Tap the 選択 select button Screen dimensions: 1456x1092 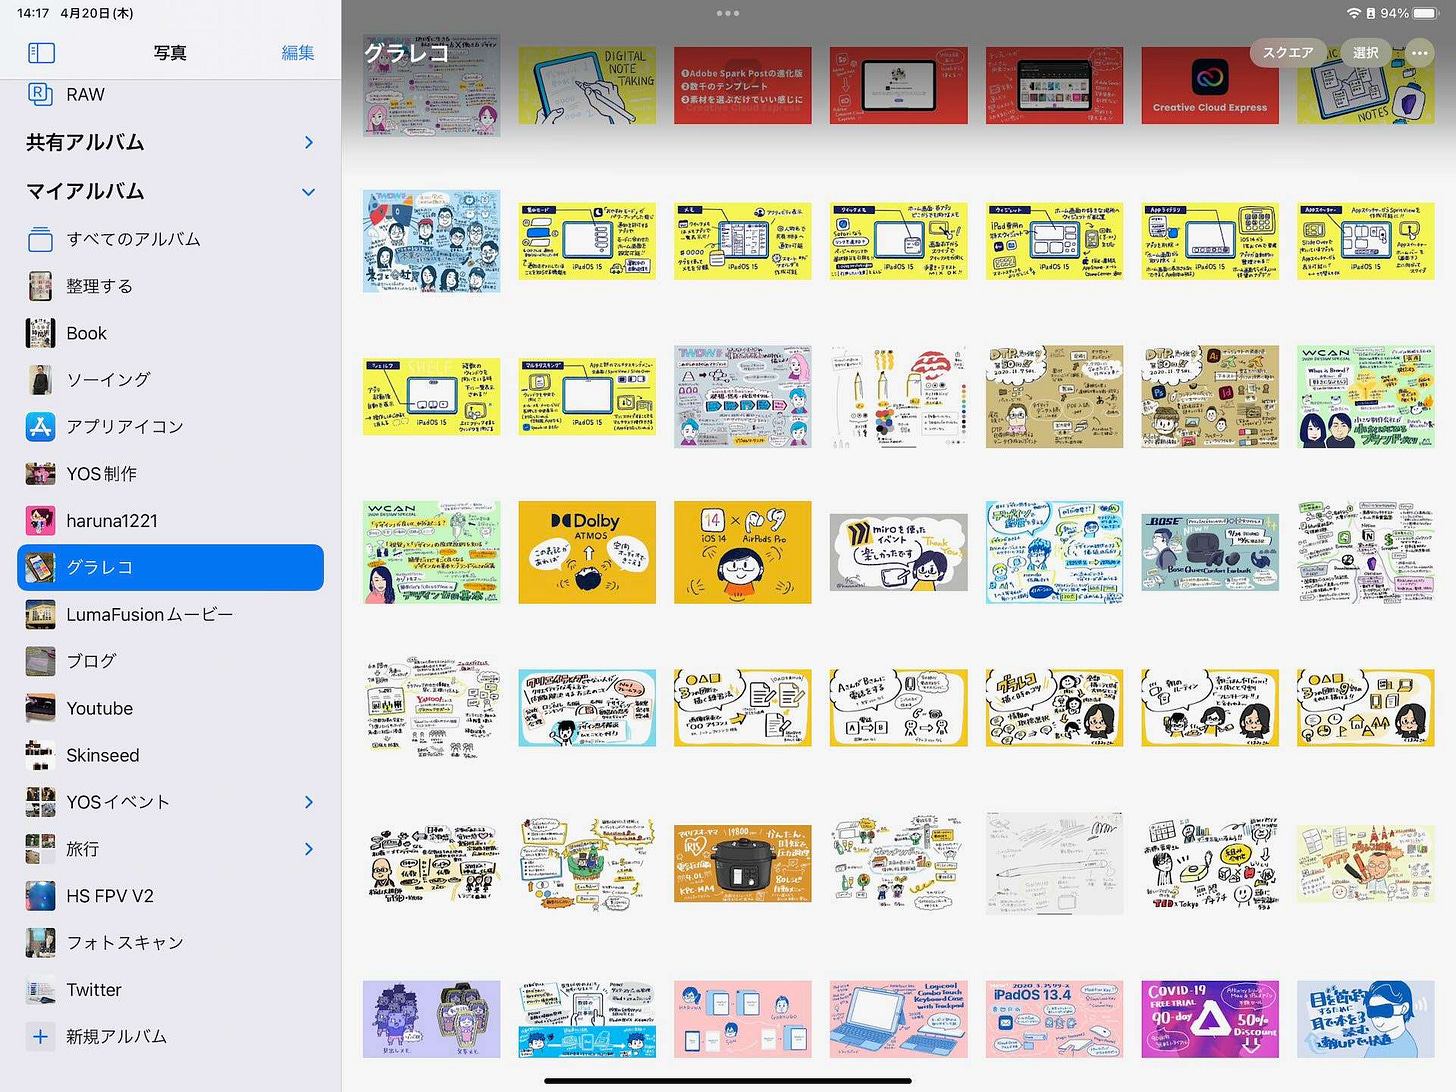coord(1366,53)
